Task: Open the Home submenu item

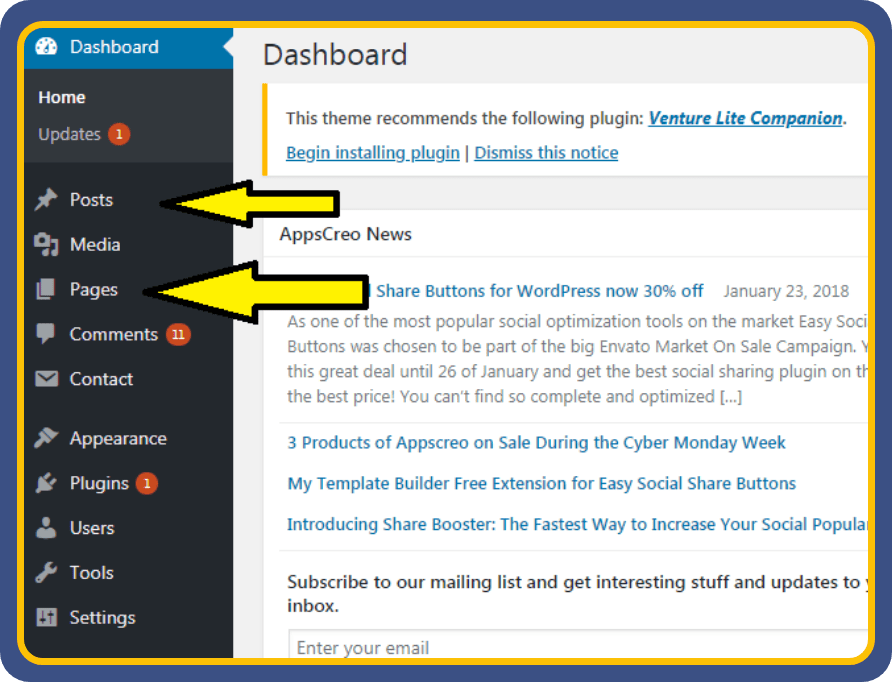Action: 62,98
